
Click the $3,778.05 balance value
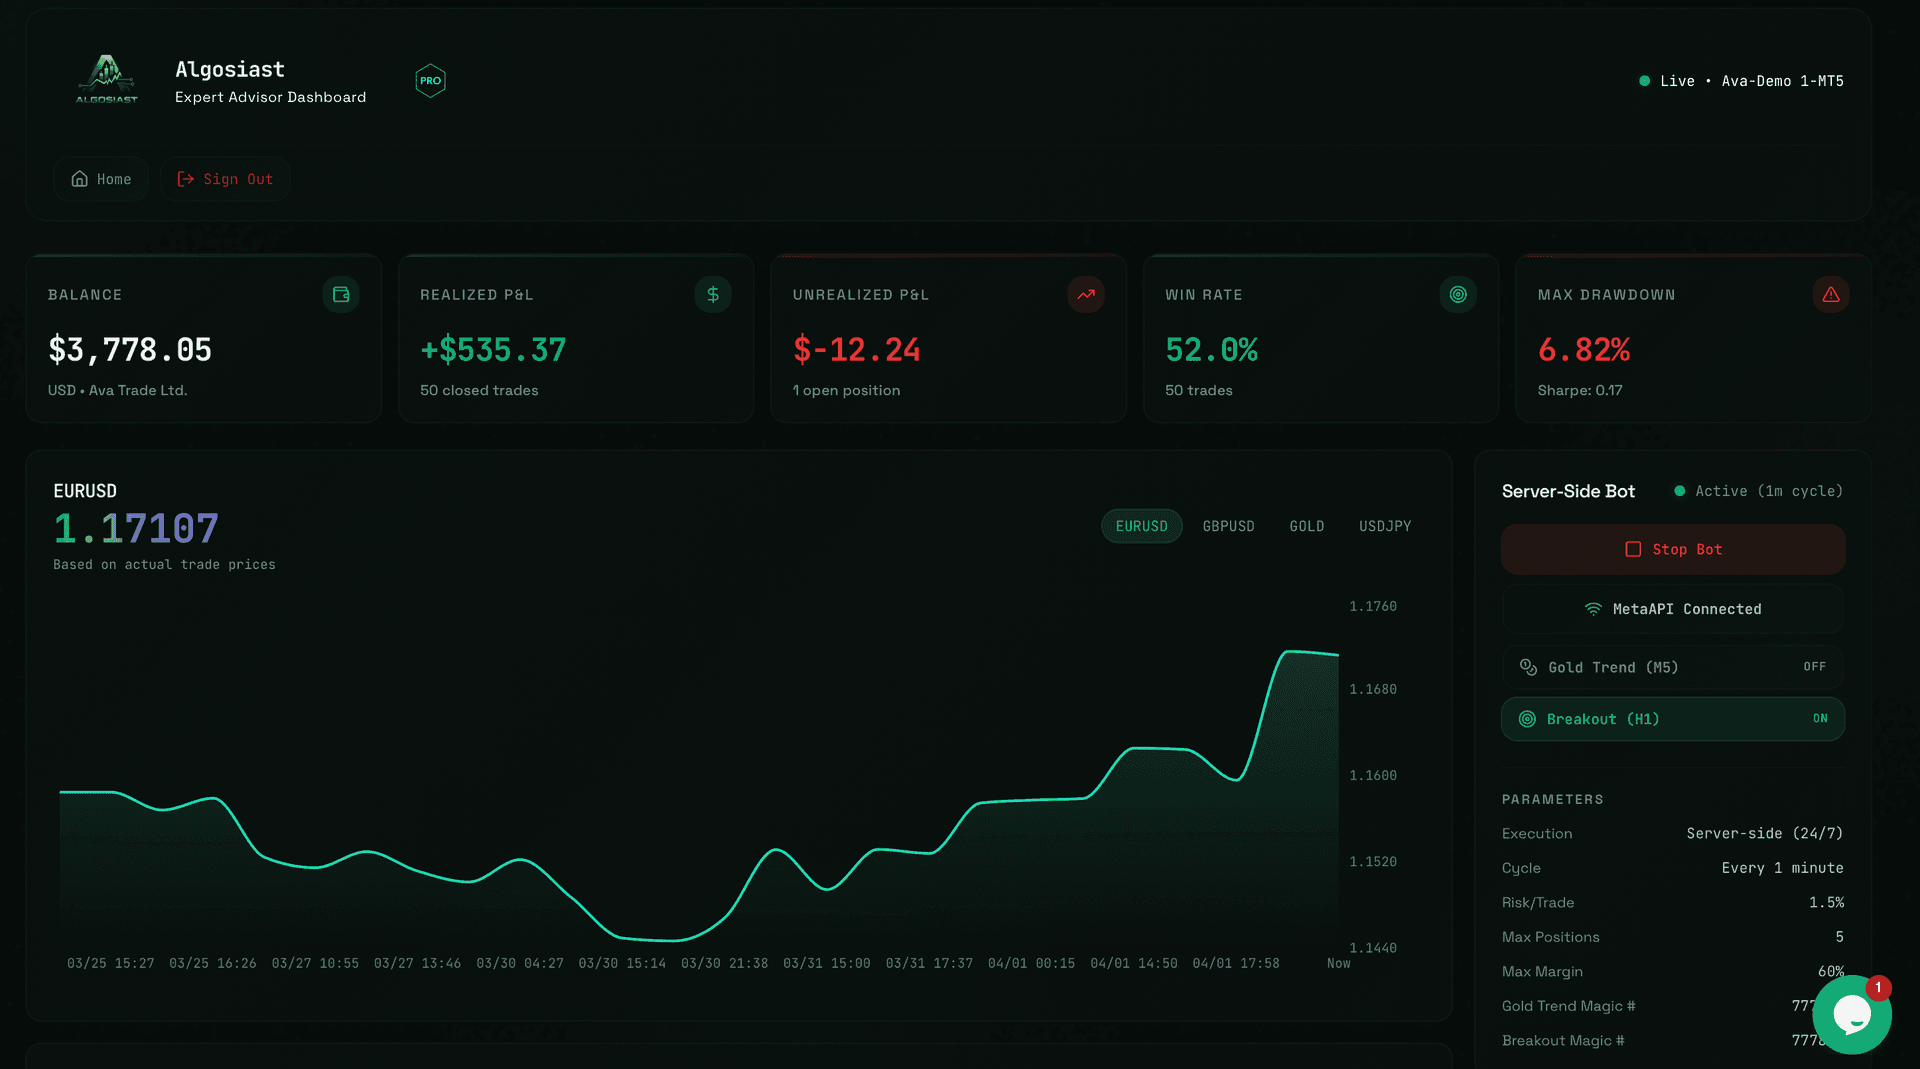click(130, 350)
